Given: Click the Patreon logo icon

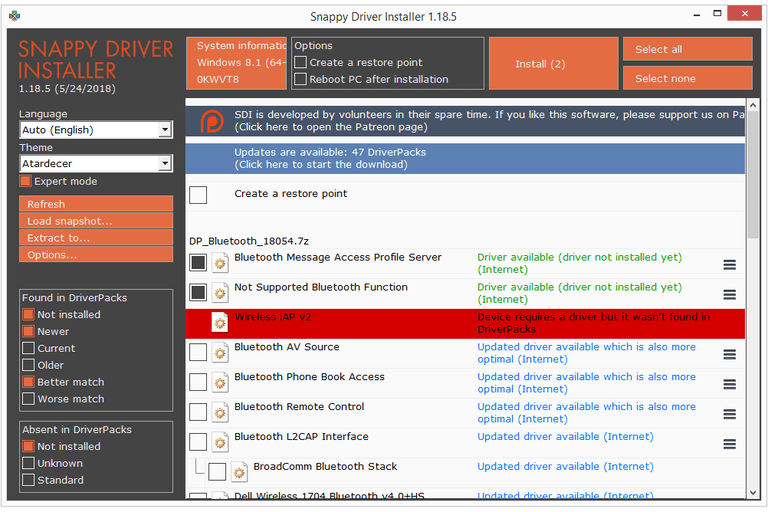Looking at the screenshot, I should click(209, 121).
